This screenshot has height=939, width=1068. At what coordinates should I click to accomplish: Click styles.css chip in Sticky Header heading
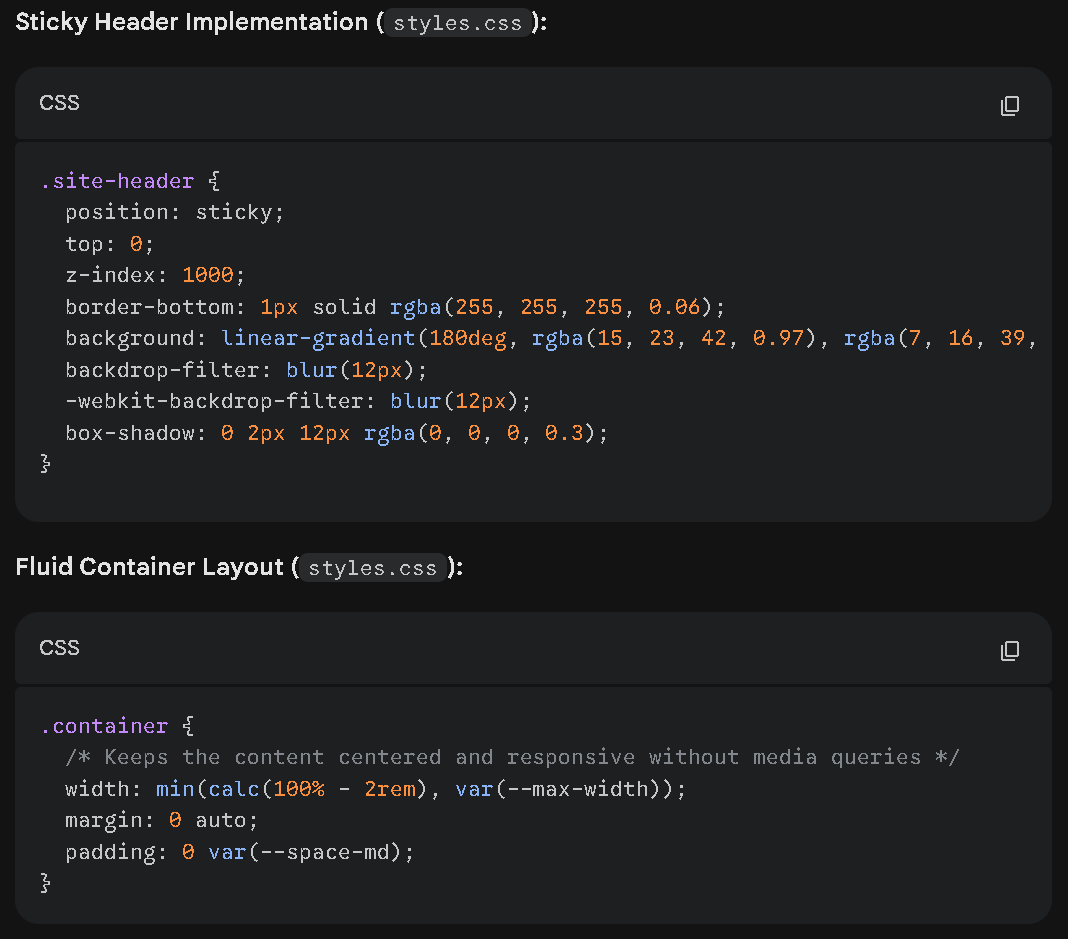pyautogui.click(x=457, y=24)
